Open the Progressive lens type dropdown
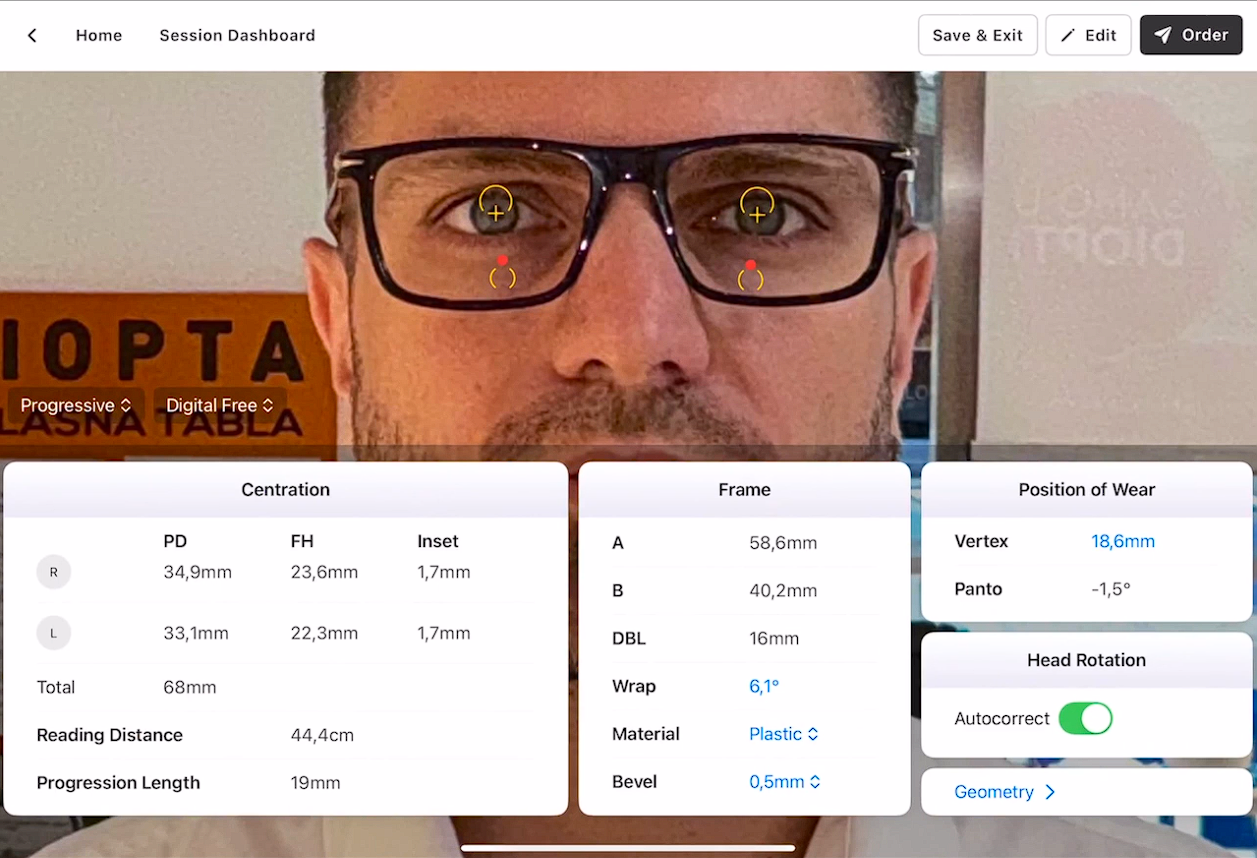This screenshot has height=858, width=1257. [x=76, y=405]
